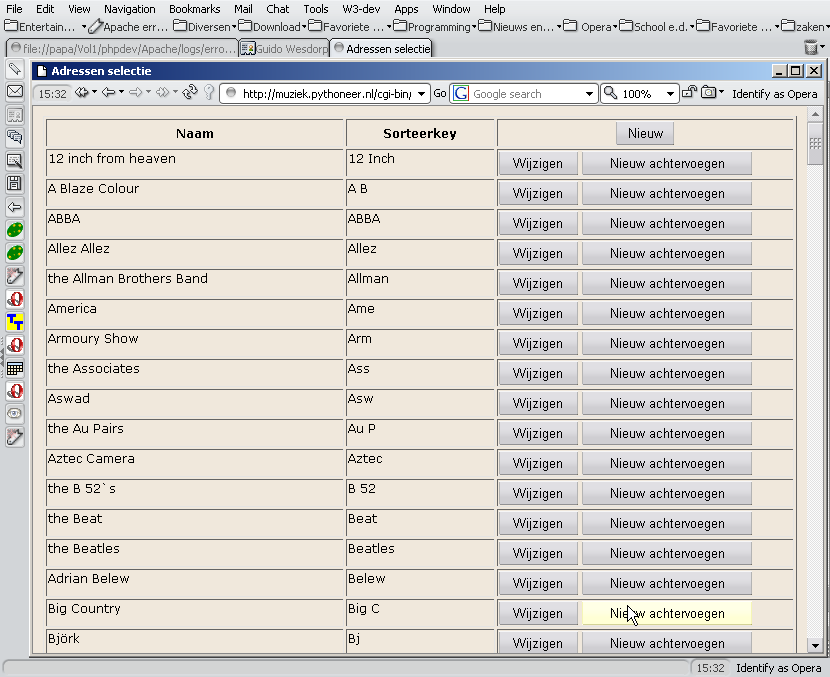Click Wijzigen for the Björk row
This screenshot has width=830, height=677.
pos(537,644)
